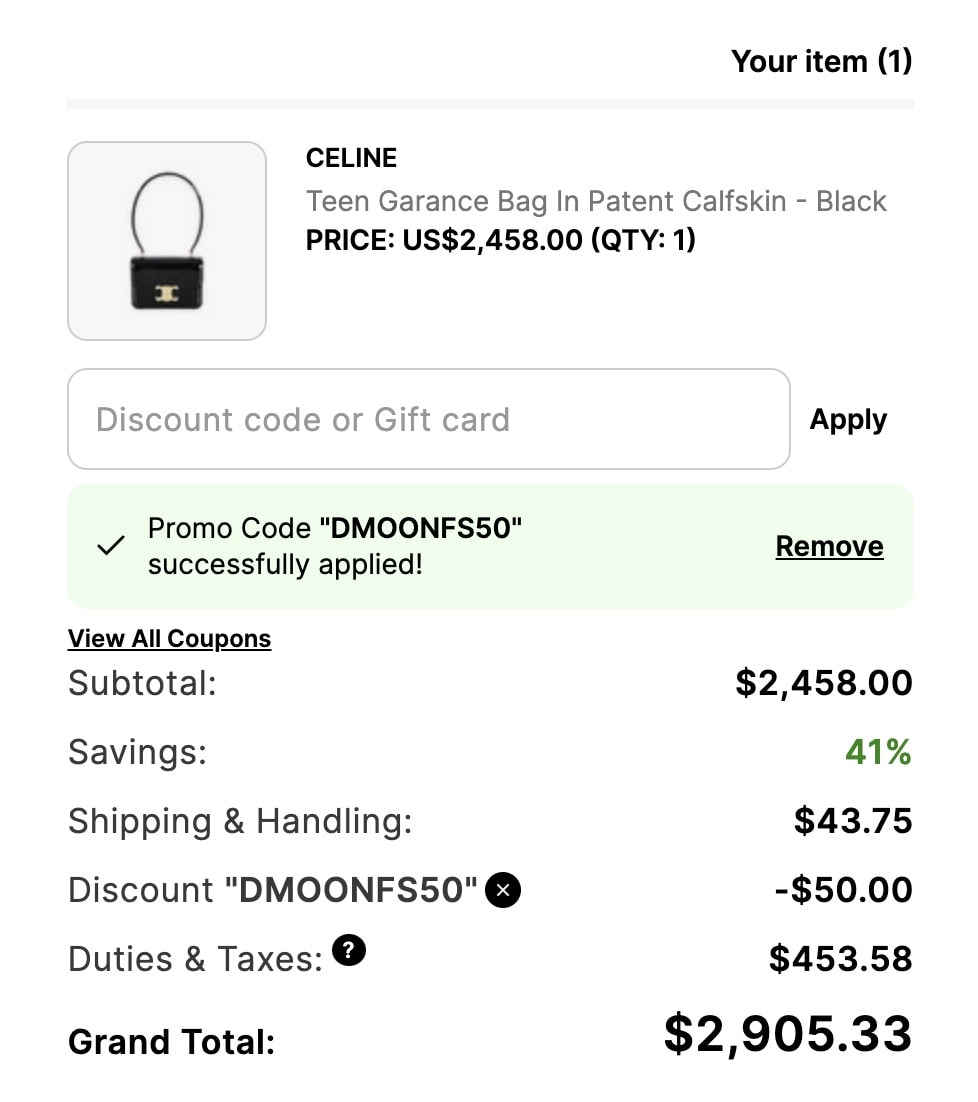Click the green 41% savings value
Image resolution: width=978 pixels, height=1102 pixels.
click(x=878, y=752)
